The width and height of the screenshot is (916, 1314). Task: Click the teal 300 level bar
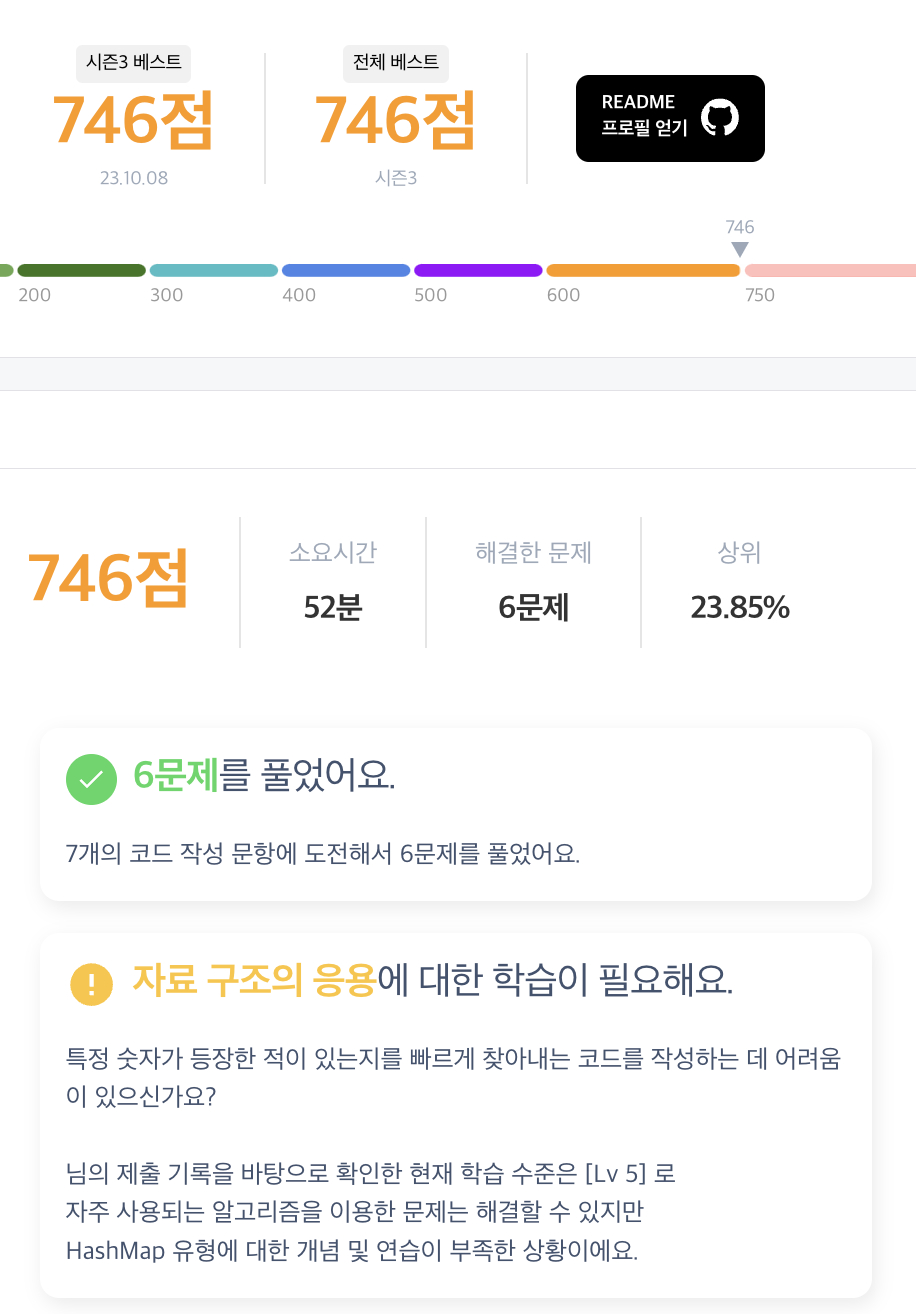[214, 270]
